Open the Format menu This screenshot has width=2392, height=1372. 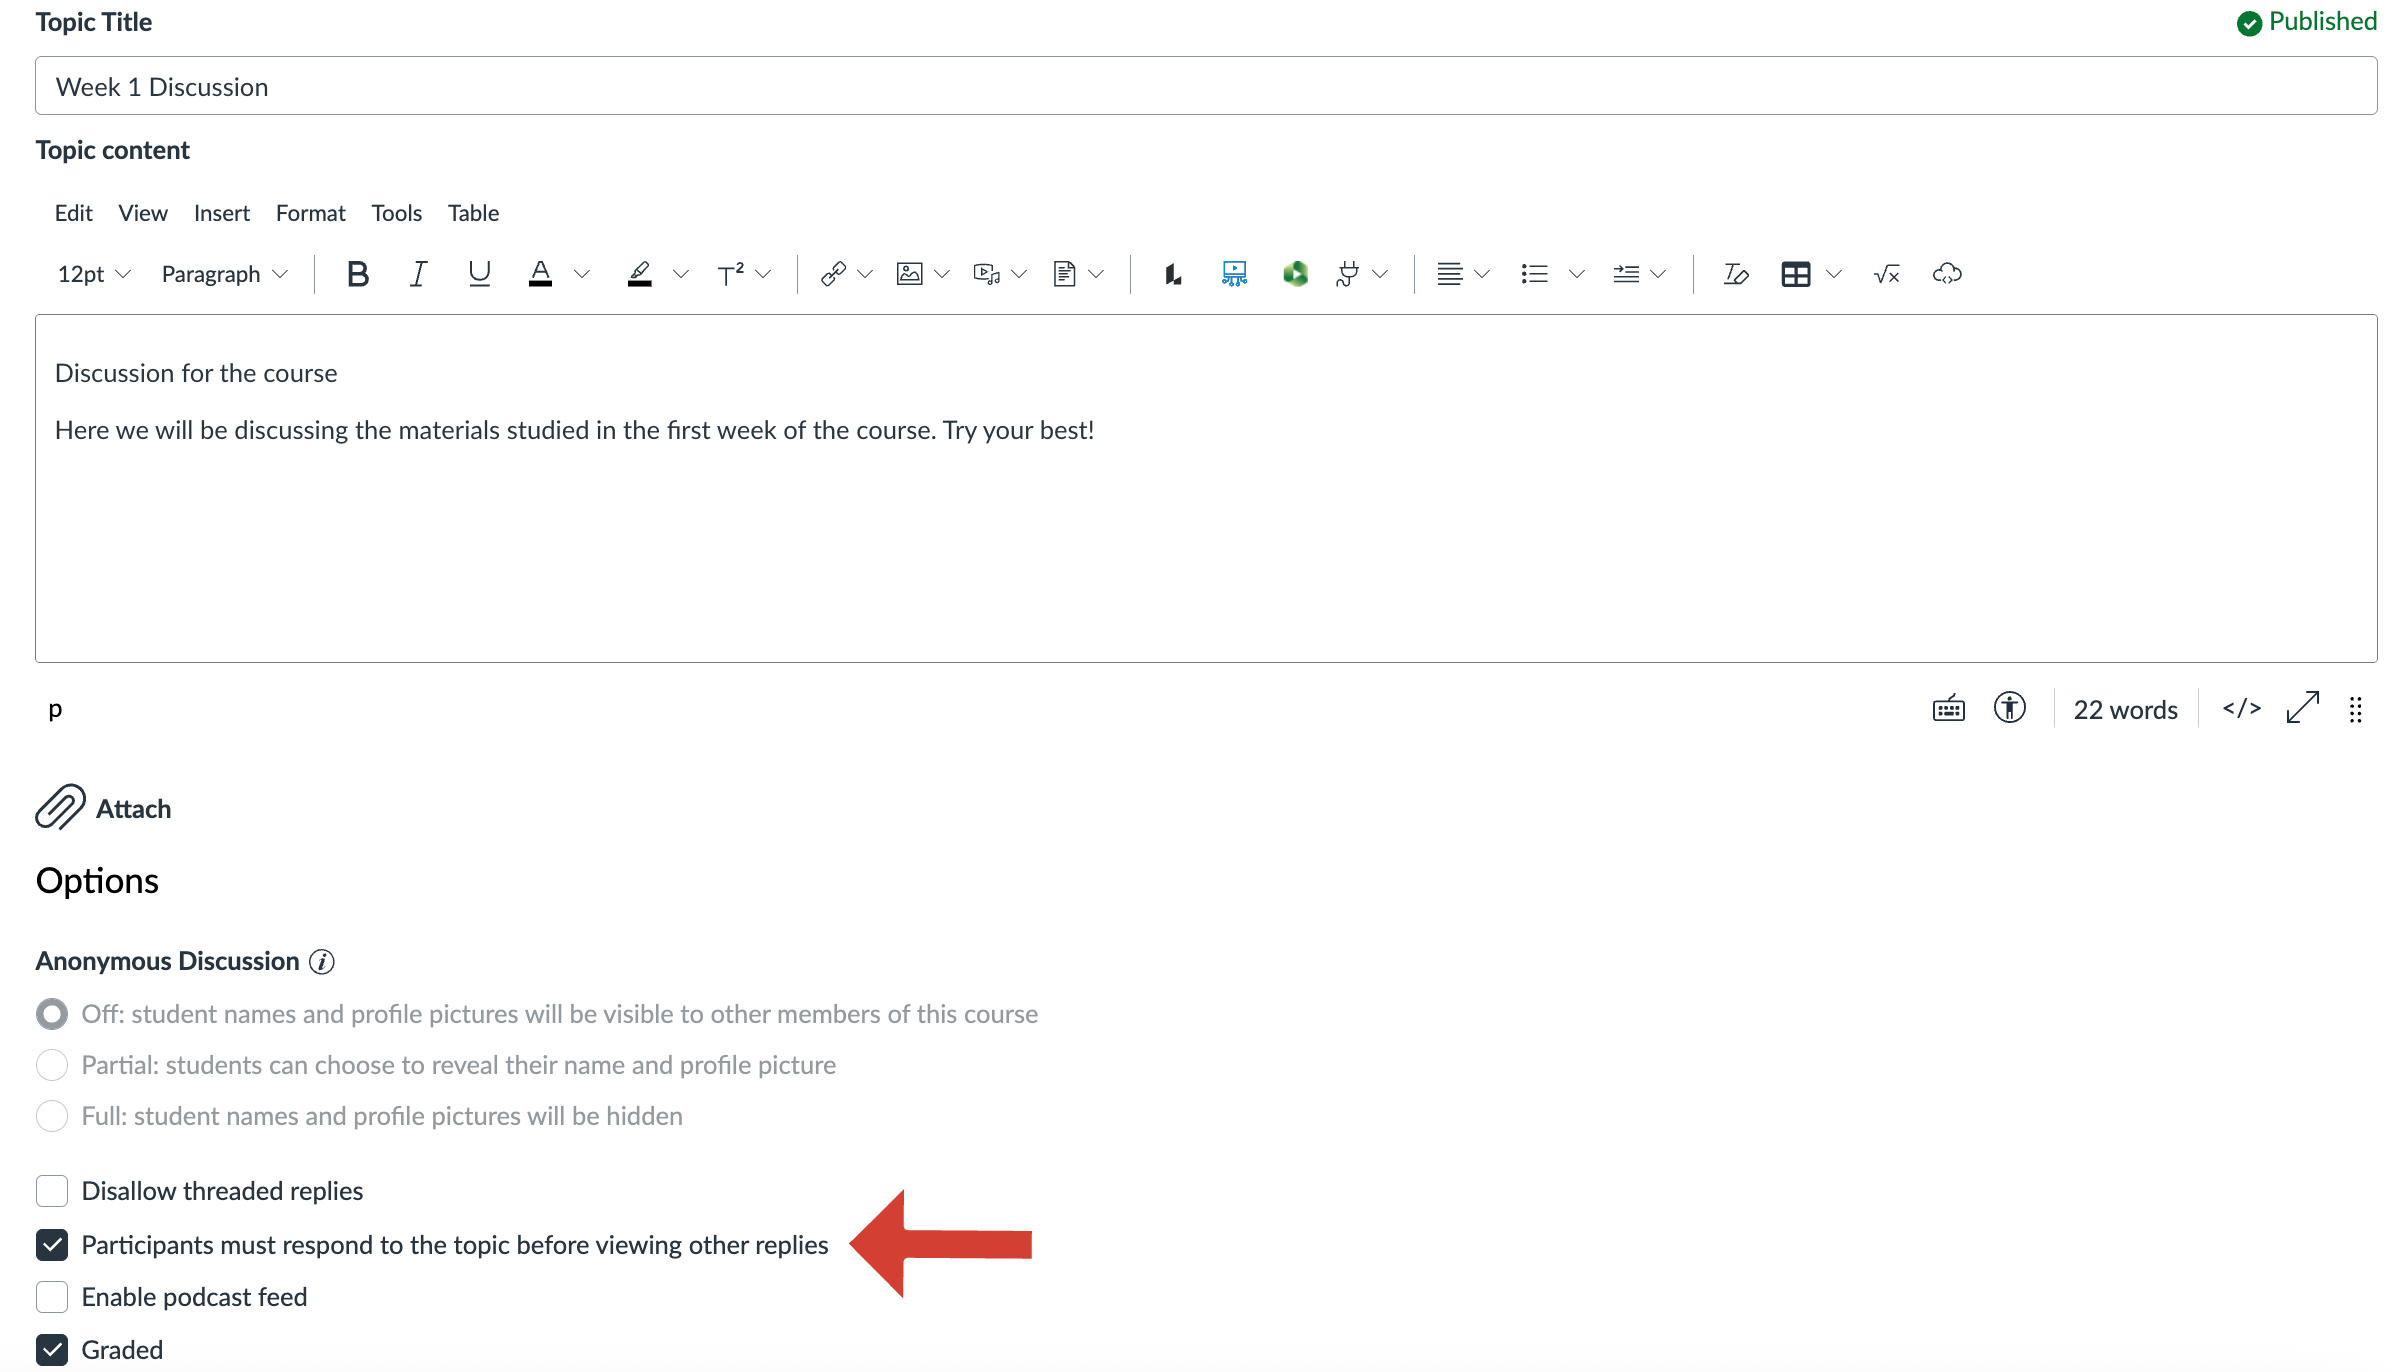pyautogui.click(x=310, y=213)
